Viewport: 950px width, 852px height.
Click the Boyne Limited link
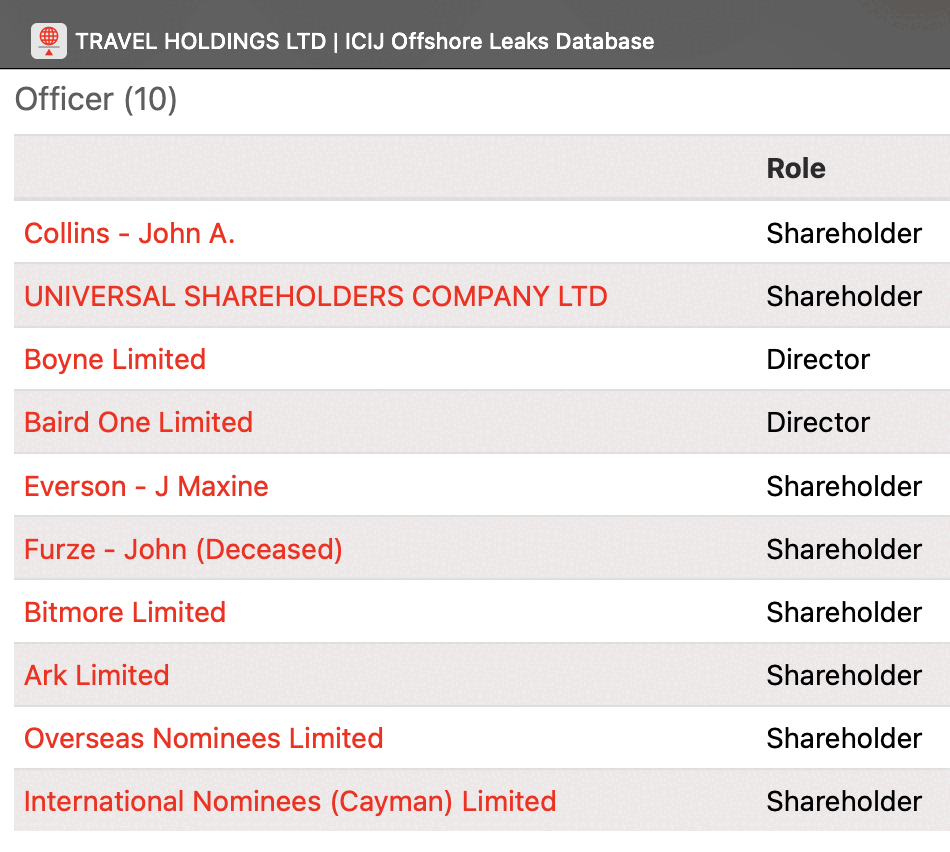click(x=115, y=359)
